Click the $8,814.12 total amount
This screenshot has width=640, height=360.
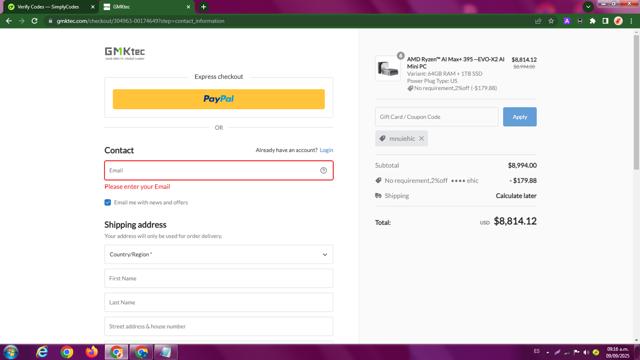(515, 221)
